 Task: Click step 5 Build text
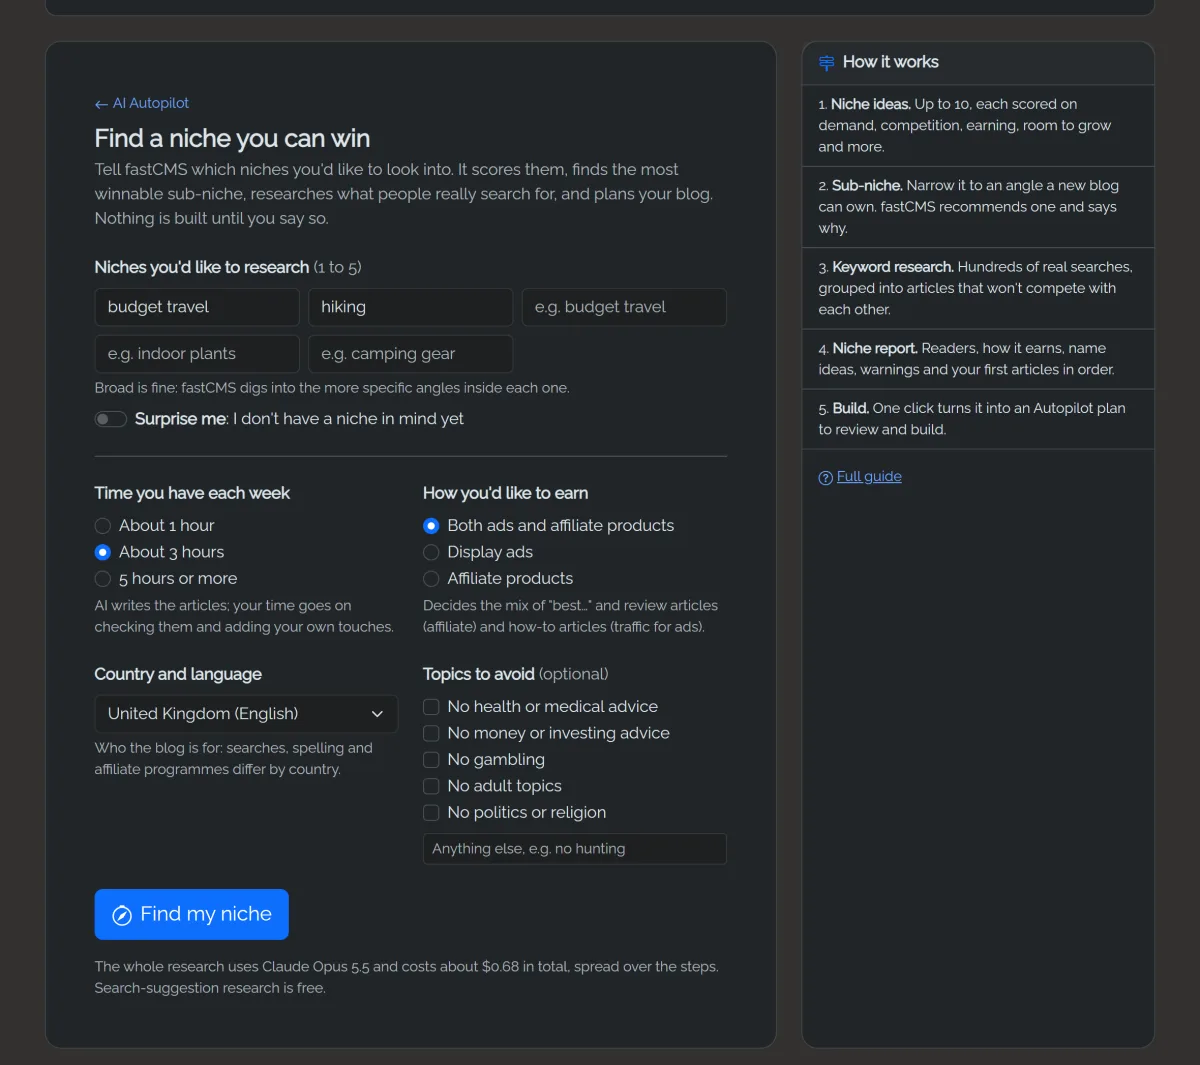tap(972, 419)
